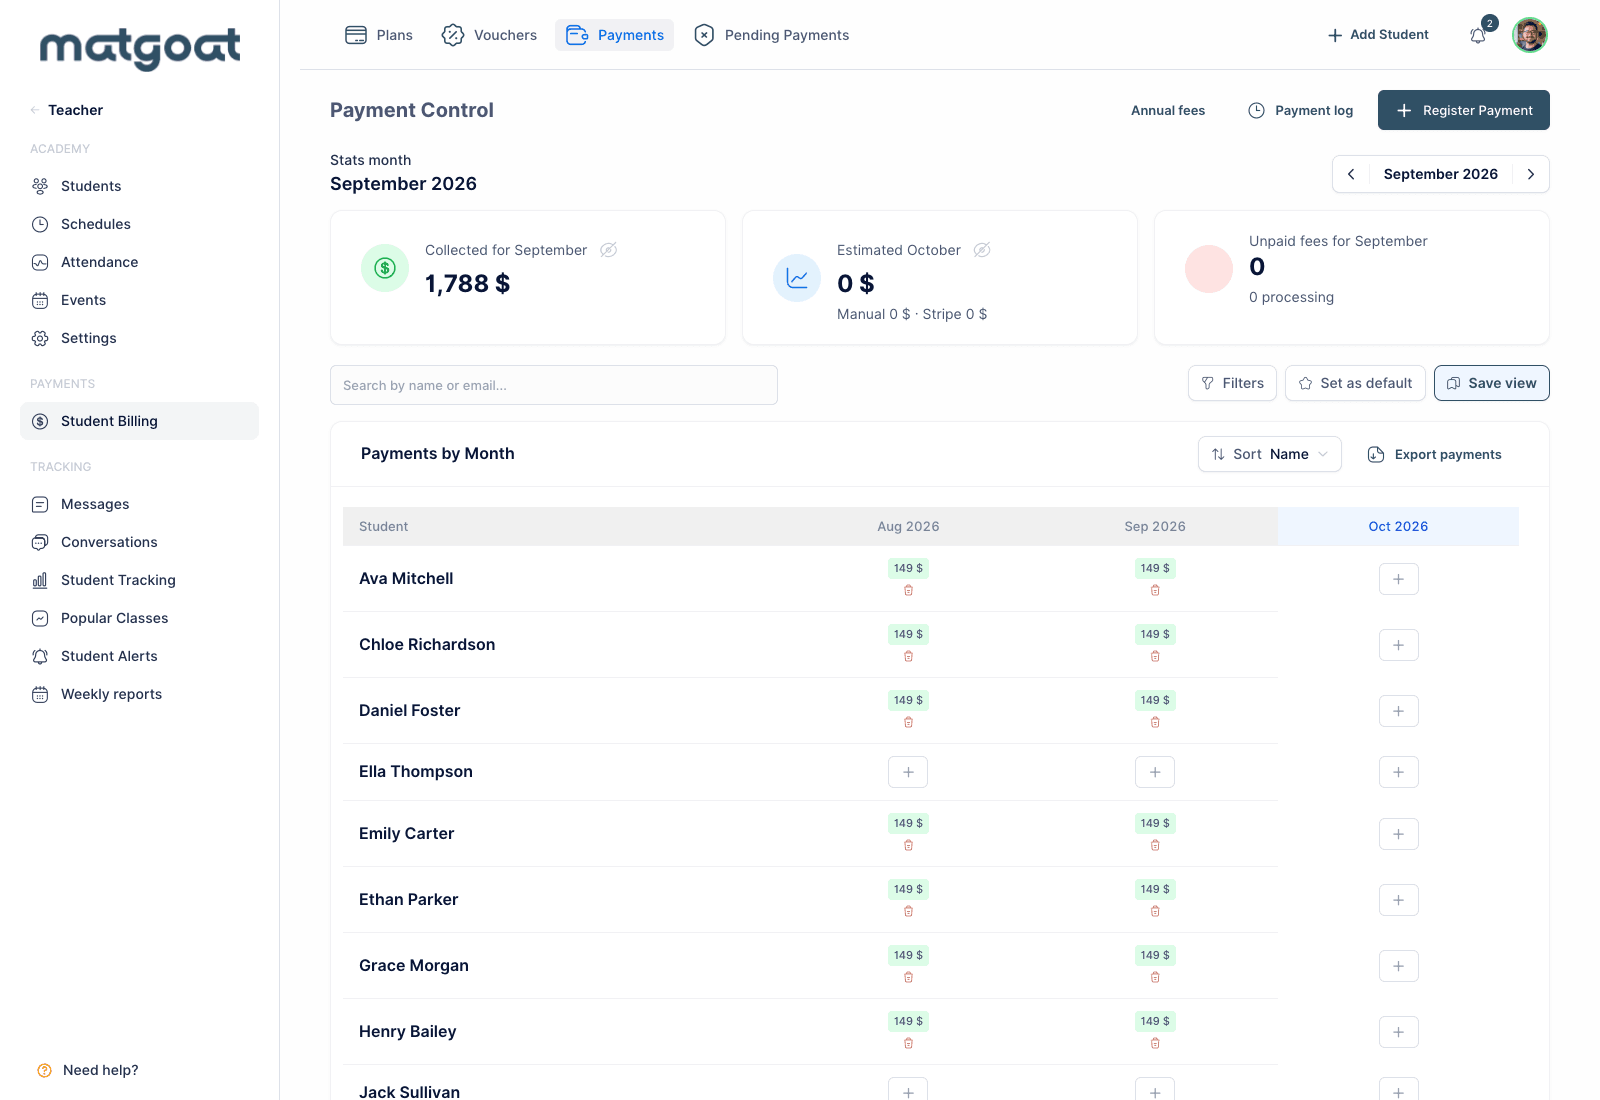Add Sep 2026 payment for Ella Thompson
This screenshot has width=1600, height=1100.
point(1155,772)
